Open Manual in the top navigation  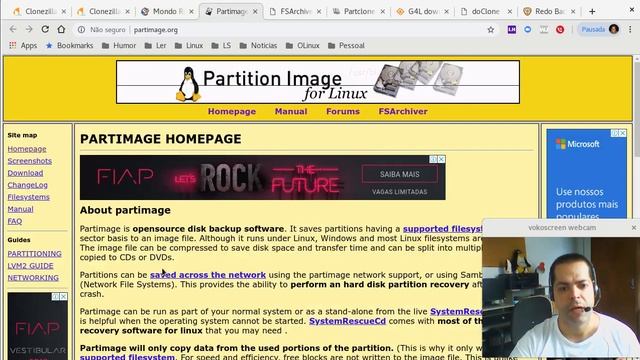tap(291, 111)
